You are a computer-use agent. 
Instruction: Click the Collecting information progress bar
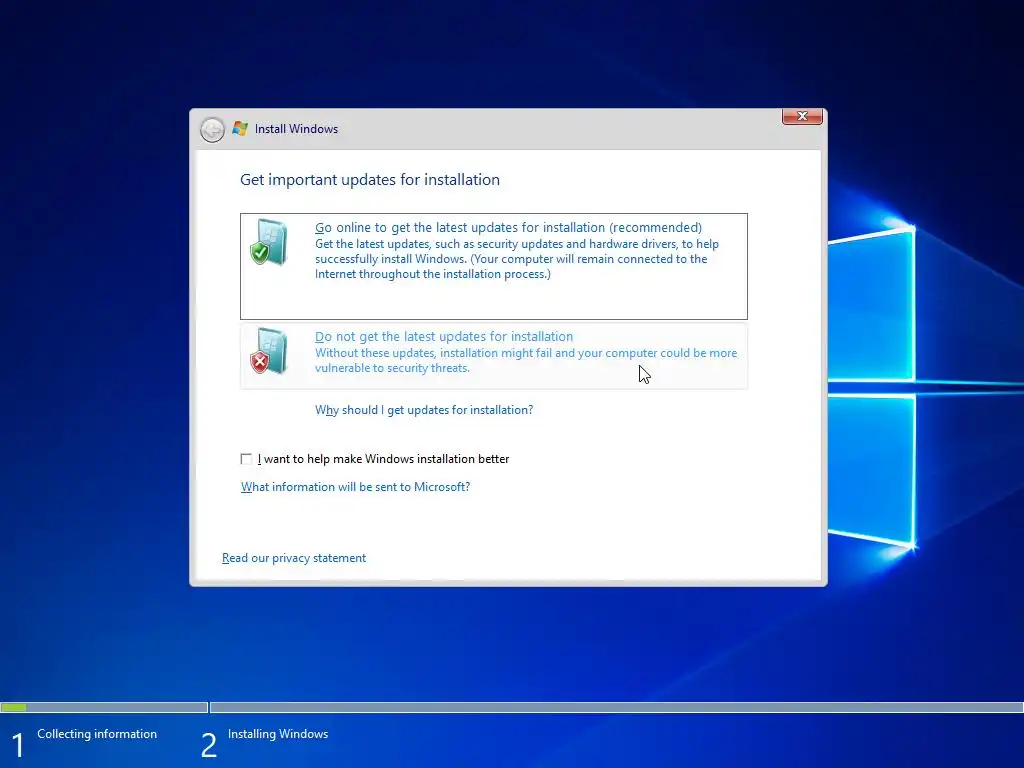(104, 707)
